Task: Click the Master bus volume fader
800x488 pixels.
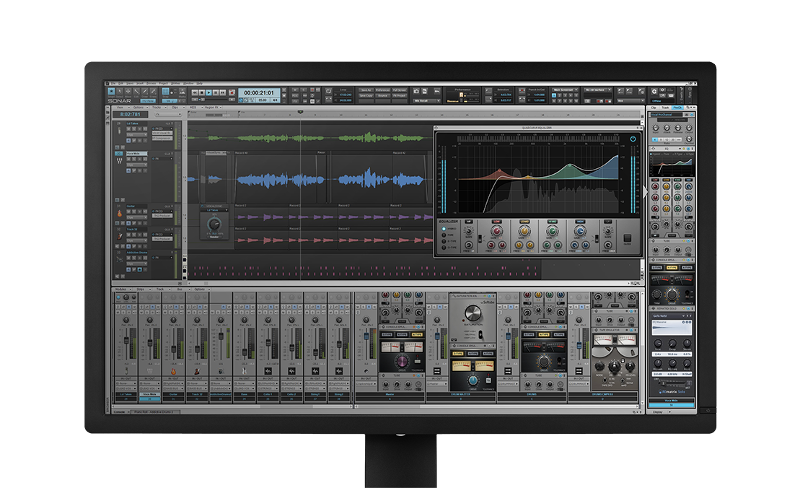Action: [366, 336]
